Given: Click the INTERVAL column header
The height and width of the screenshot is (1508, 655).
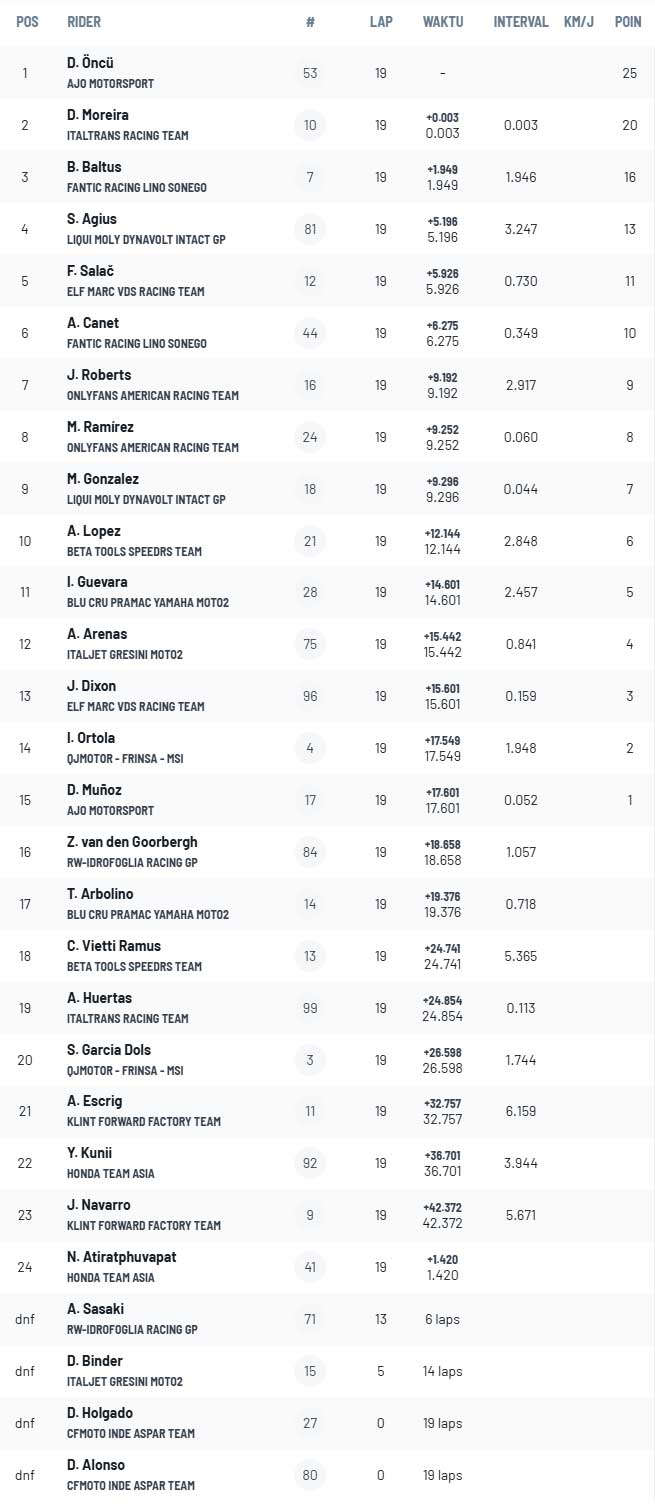Looking at the screenshot, I should click(x=521, y=22).
